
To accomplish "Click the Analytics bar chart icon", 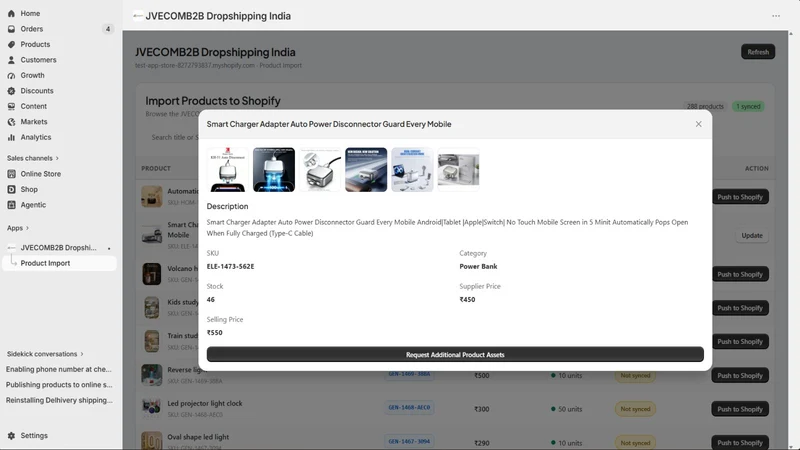I will tap(11, 137).
